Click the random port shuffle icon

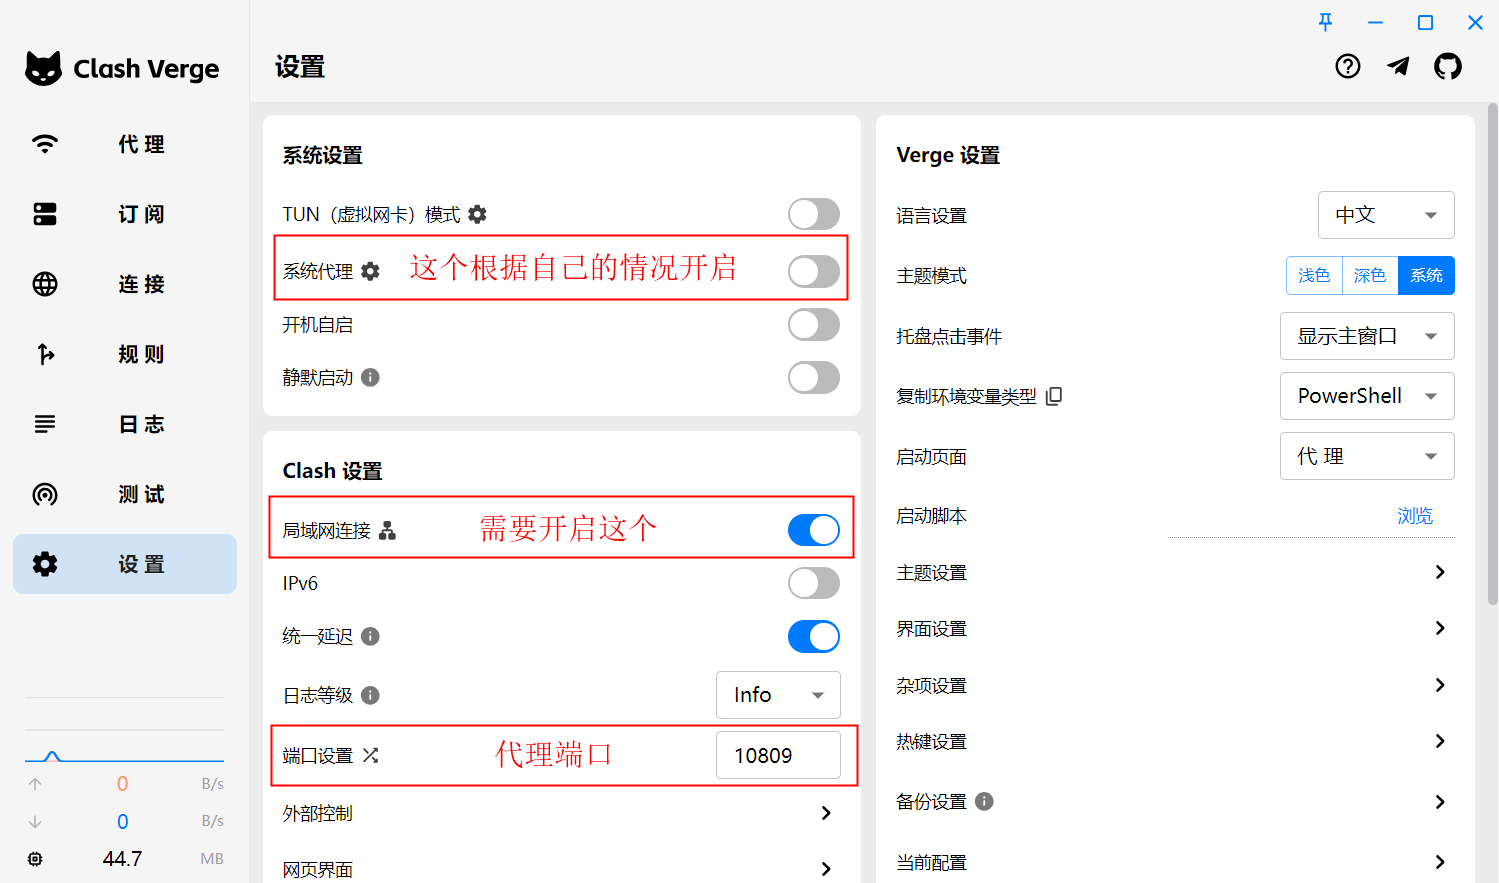pyautogui.click(x=371, y=755)
